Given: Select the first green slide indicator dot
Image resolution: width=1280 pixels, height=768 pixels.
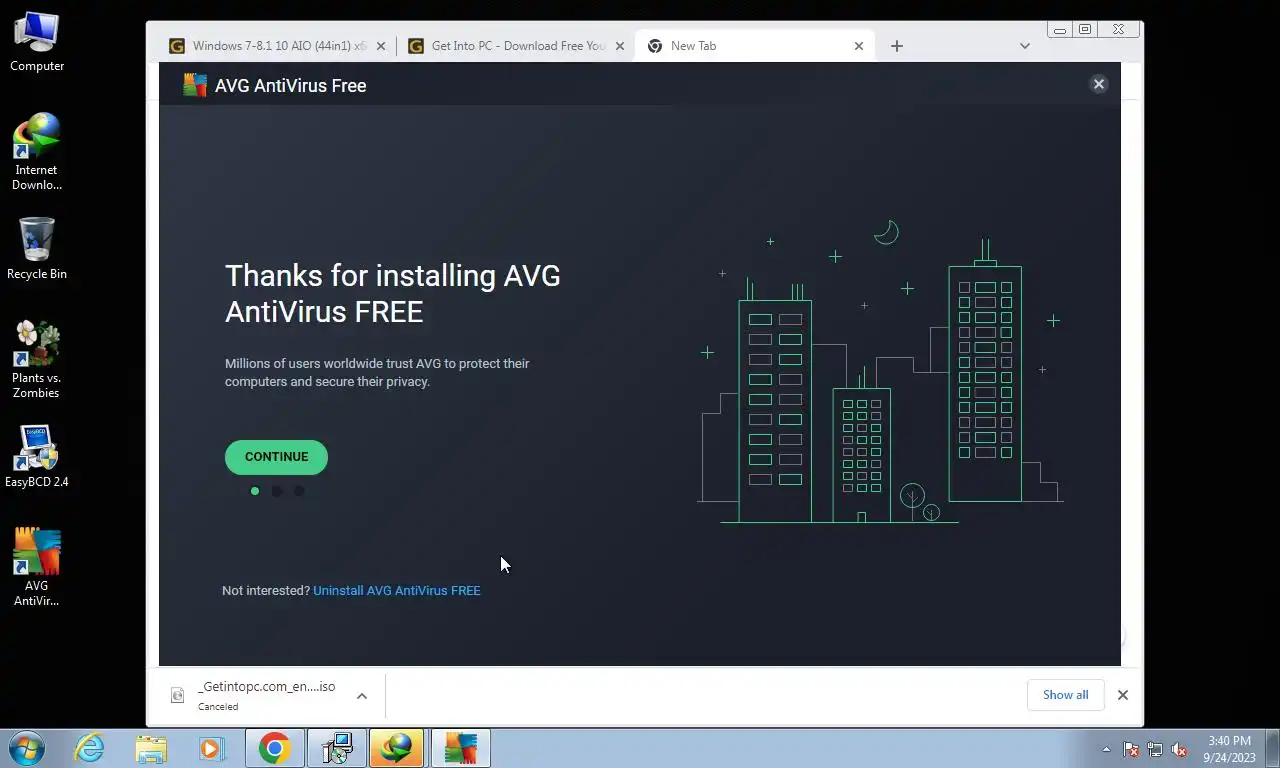Looking at the screenshot, I should 255,491.
